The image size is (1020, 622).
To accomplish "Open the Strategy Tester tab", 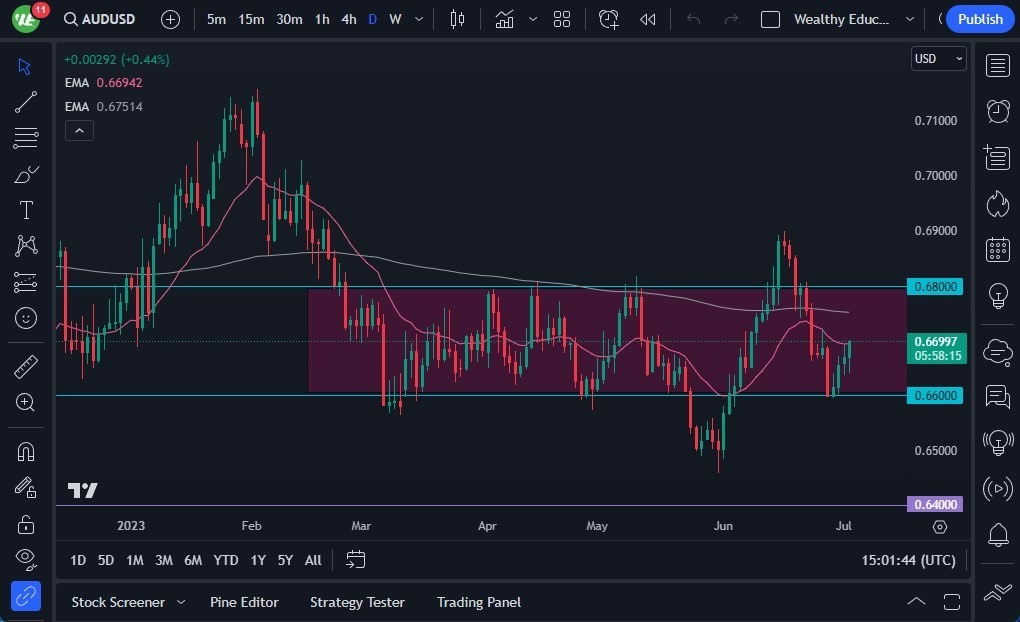I will pyautogui.click(x=357, y=602).
